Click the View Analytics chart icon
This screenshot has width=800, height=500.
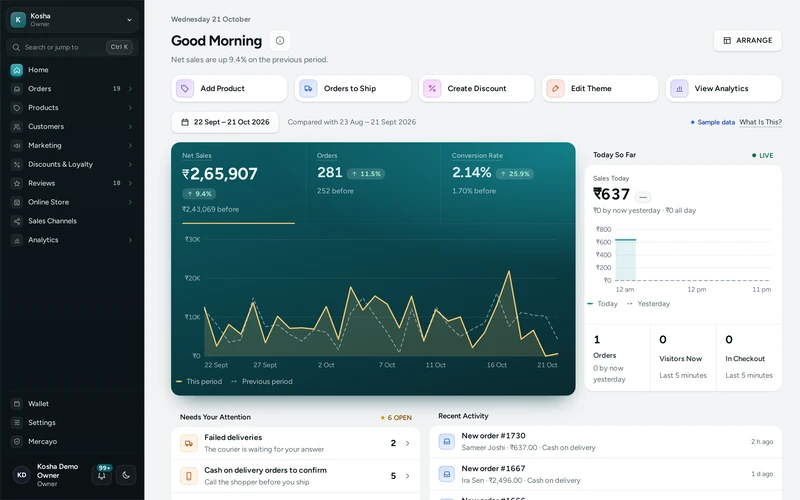coord(679,88)
